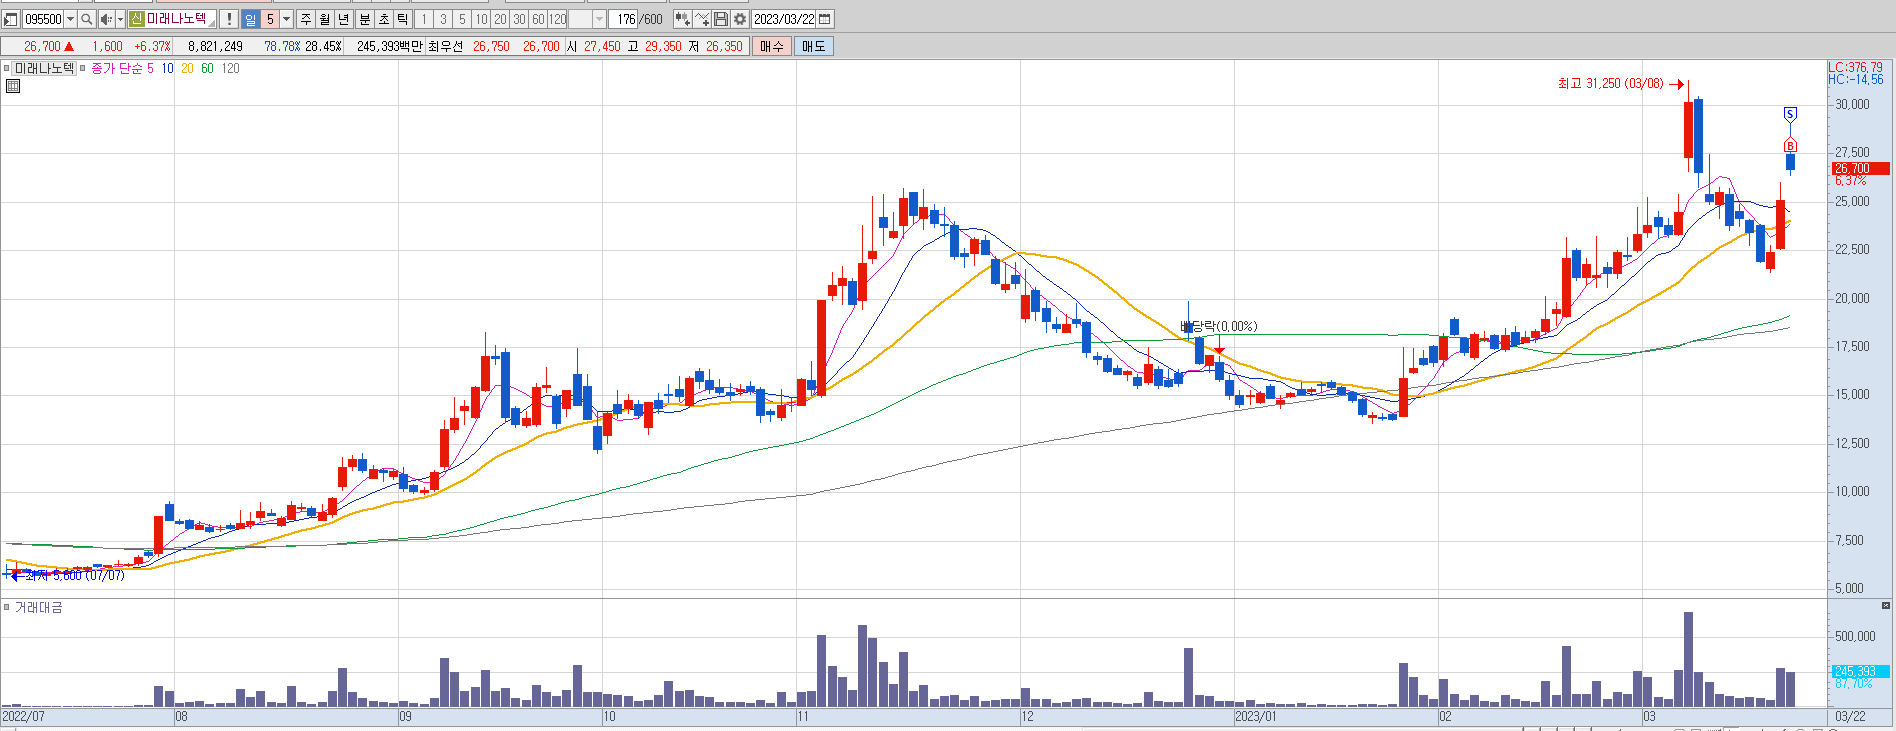This screenshot has height=731, width=1896.
Task: Click the red B buy signal marker
Action: (x=1790, y=146)
